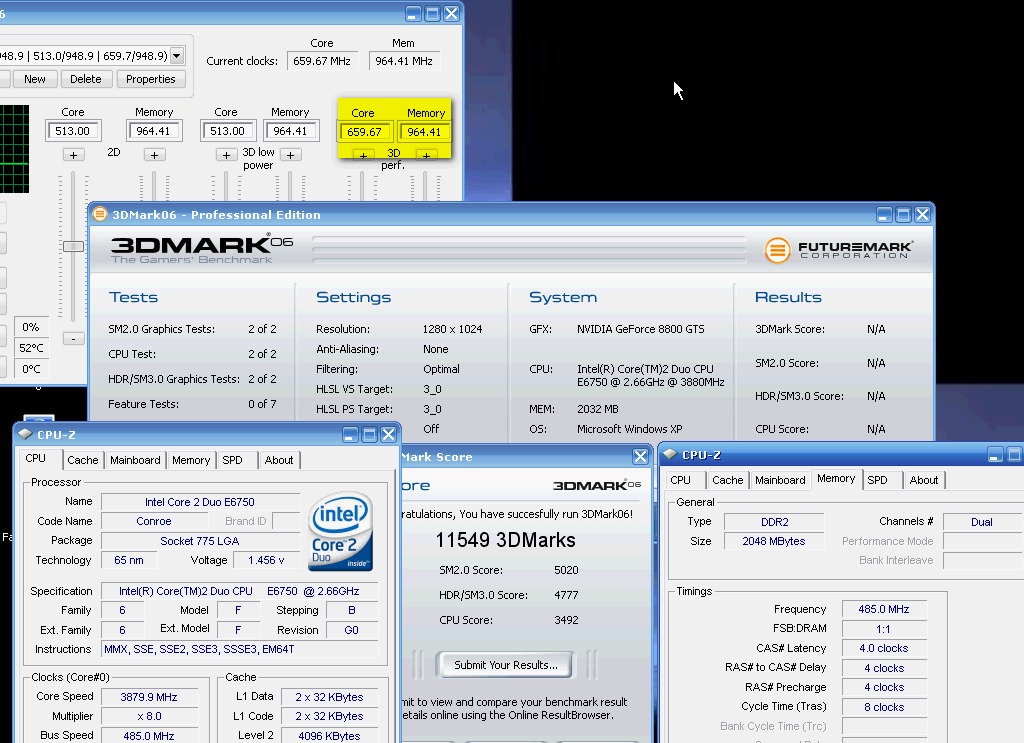The width and height of the screenshot is (1024, 743).
Task: Click the 3DMark06 title bar icon
Action: [x=100, y=215]
